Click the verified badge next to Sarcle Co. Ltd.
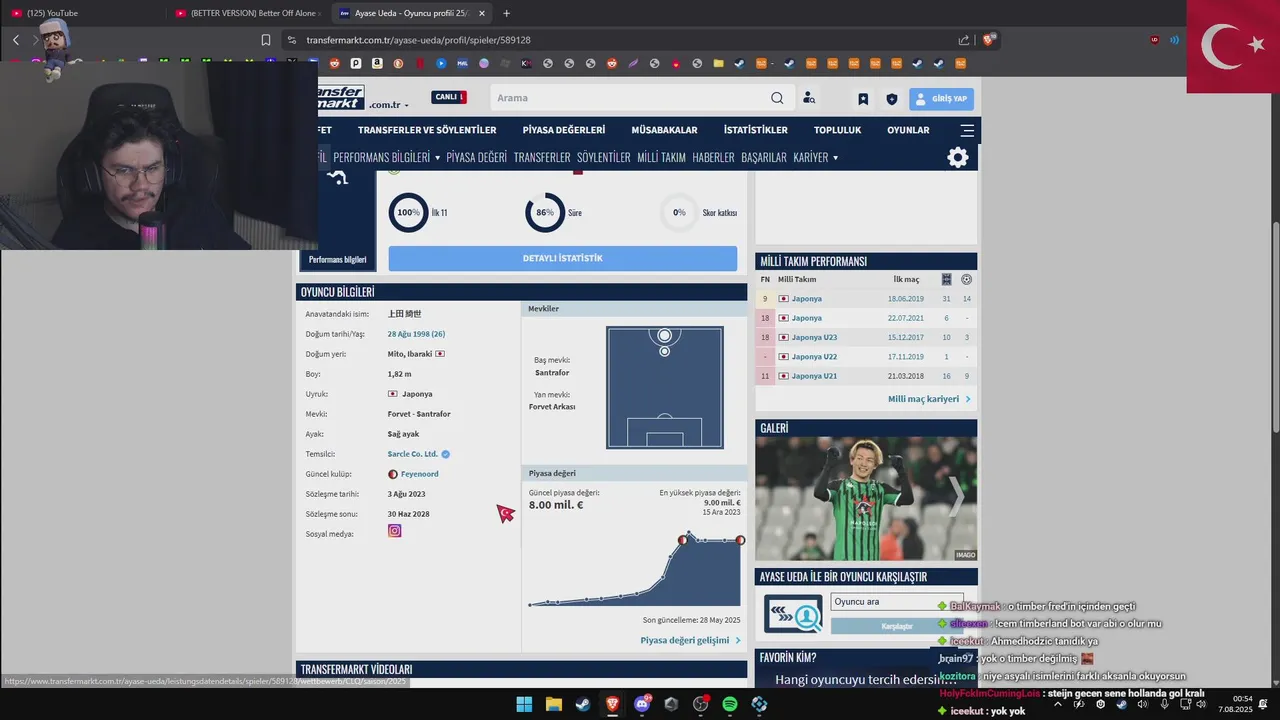The width and height of the screenshot is (1280, 720). pos(446,454)
